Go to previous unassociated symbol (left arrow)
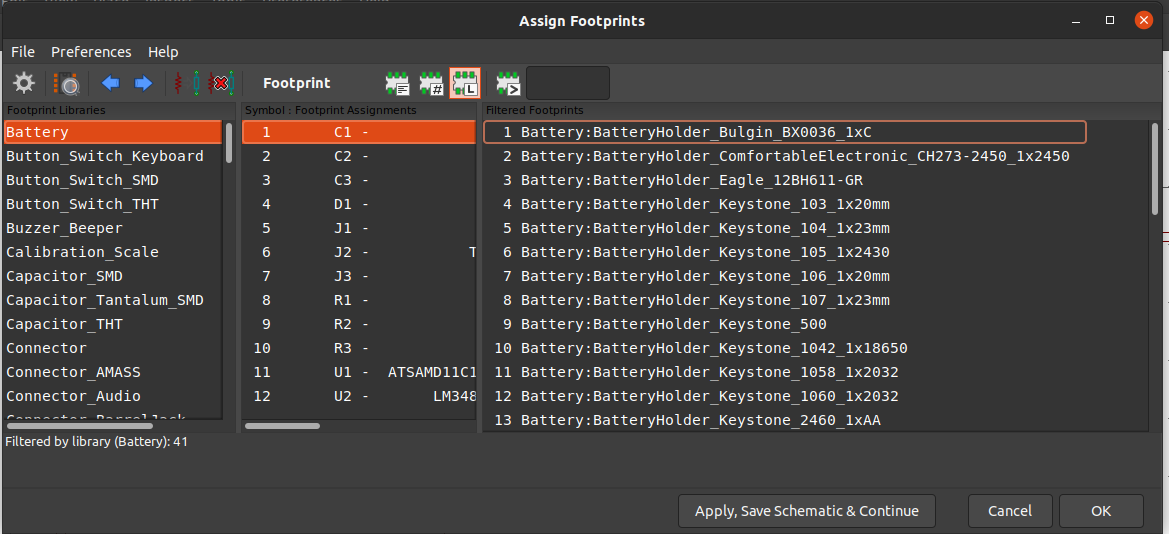Viewport: 1169px width, 534px height. [x=111, y=83]
